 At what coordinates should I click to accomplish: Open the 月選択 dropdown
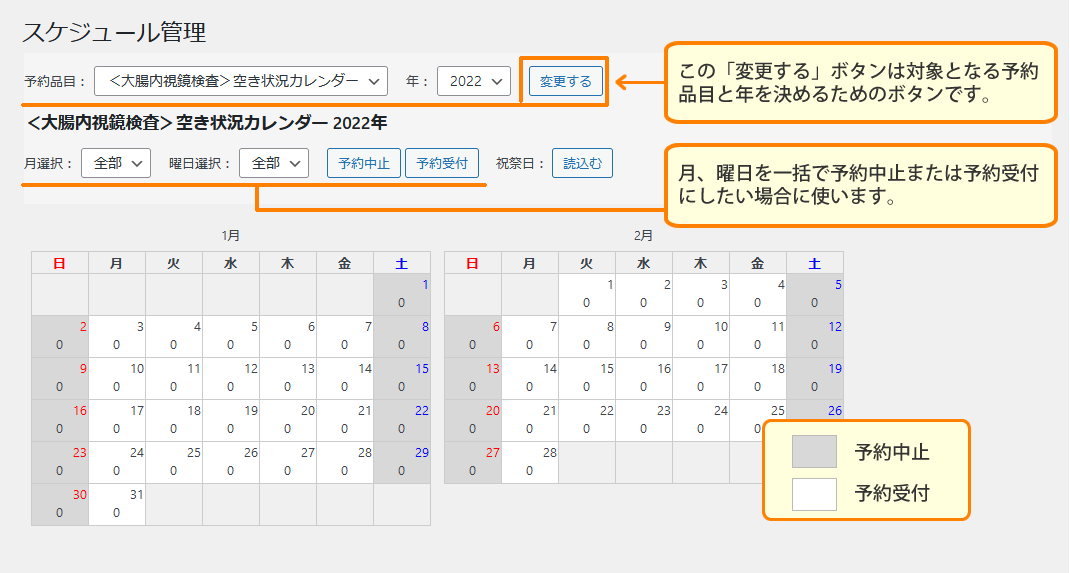tap(116, 163)
